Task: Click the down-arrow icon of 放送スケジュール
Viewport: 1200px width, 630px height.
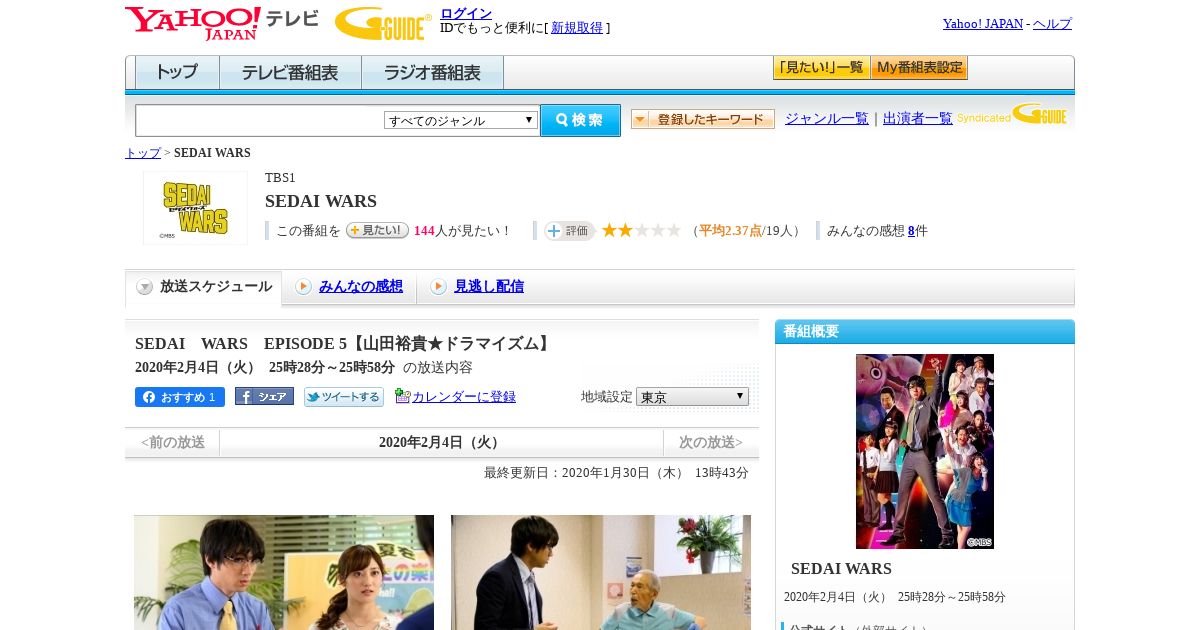Action: coord(145,287)
